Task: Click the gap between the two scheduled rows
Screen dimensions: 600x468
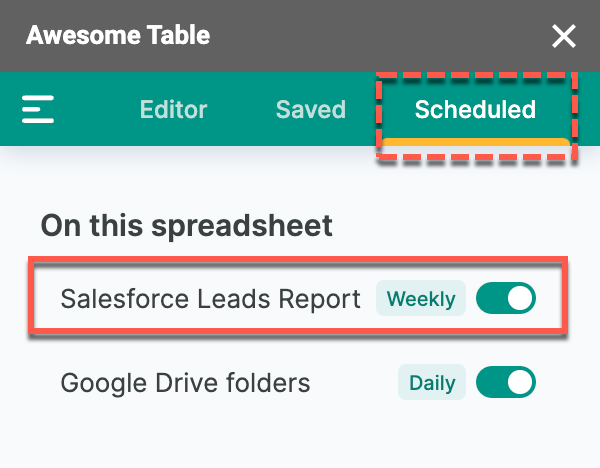Action: (x=298, y=350)
